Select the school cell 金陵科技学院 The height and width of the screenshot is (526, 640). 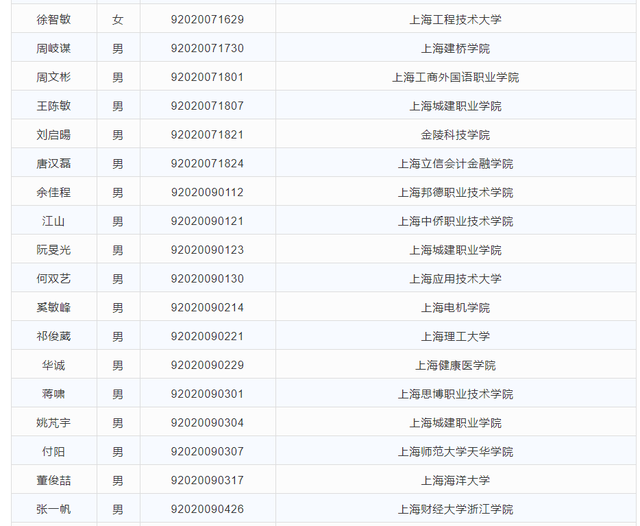point(456,135)
